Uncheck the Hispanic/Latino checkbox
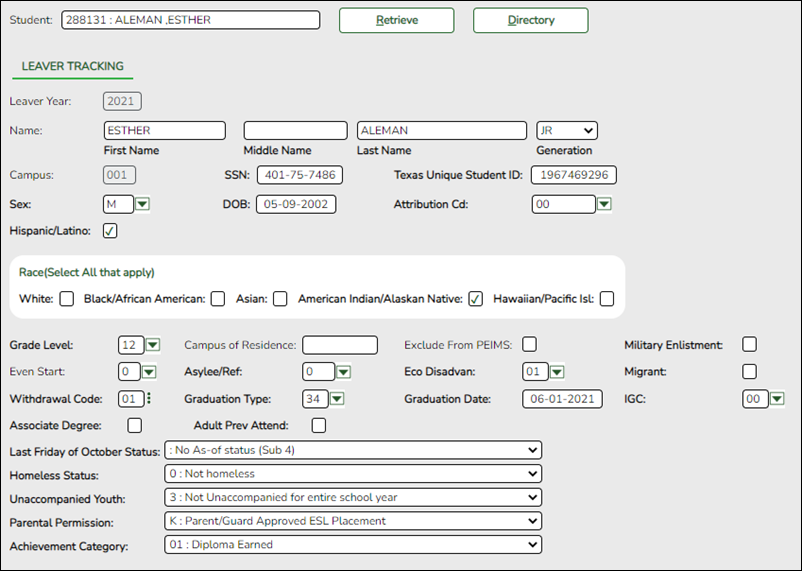802x571 pixels. coord(110,231)
